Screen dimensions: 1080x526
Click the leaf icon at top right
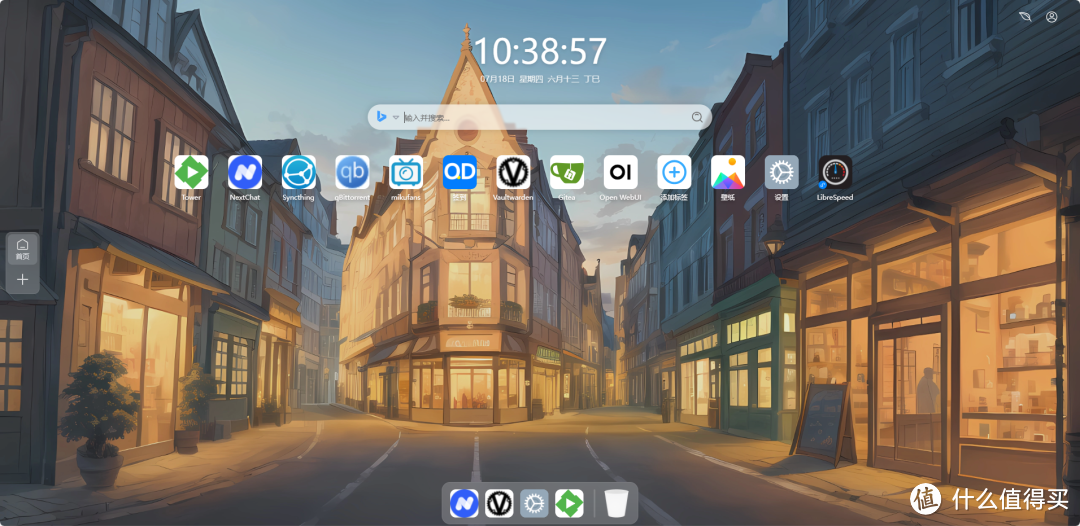(x=1026, y=17)
